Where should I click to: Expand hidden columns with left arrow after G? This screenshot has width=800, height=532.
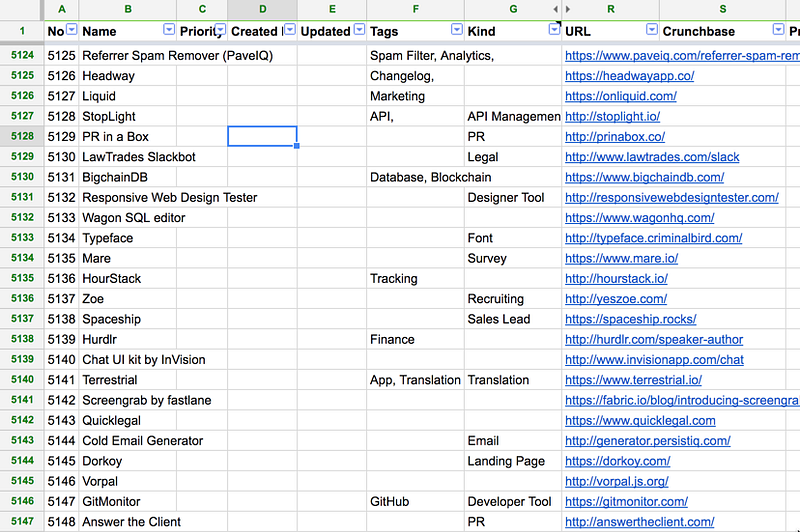click(556, 9)
